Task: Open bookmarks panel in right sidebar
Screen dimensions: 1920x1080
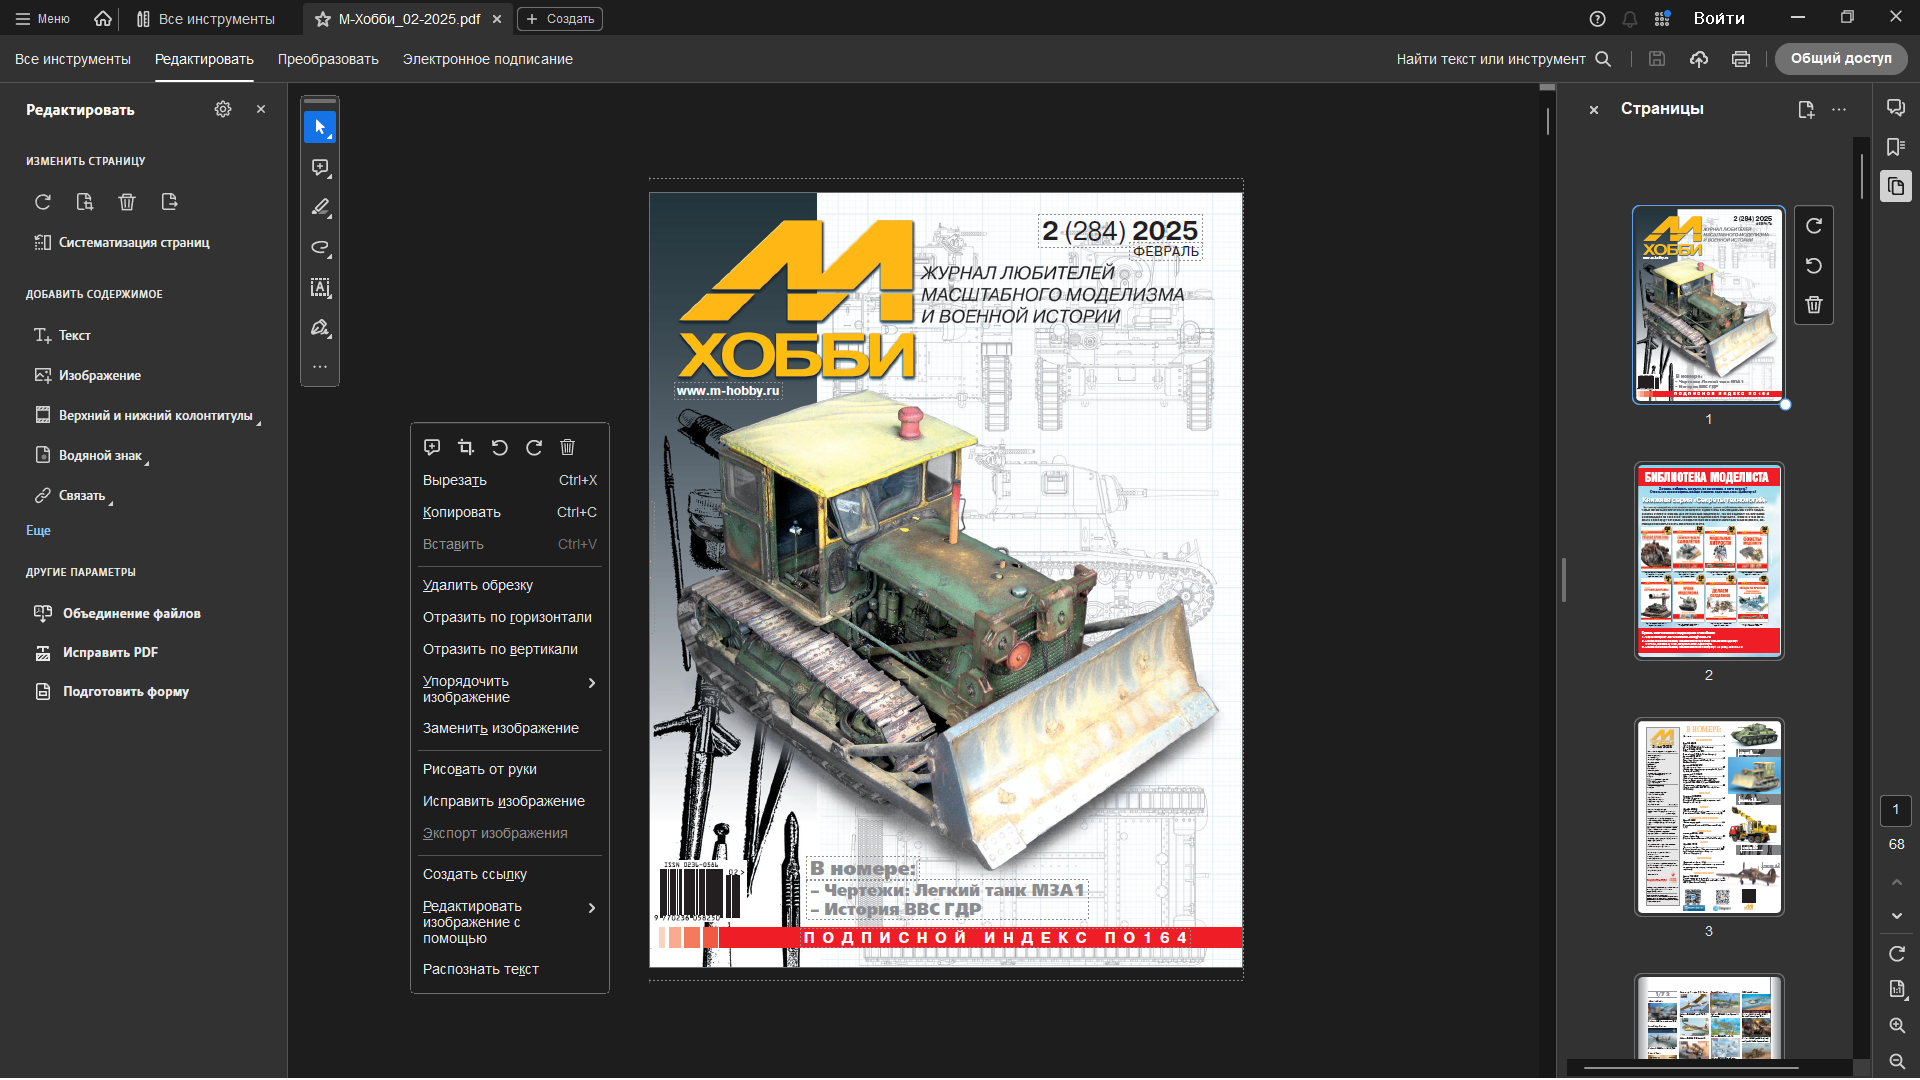Action: 1895,147
